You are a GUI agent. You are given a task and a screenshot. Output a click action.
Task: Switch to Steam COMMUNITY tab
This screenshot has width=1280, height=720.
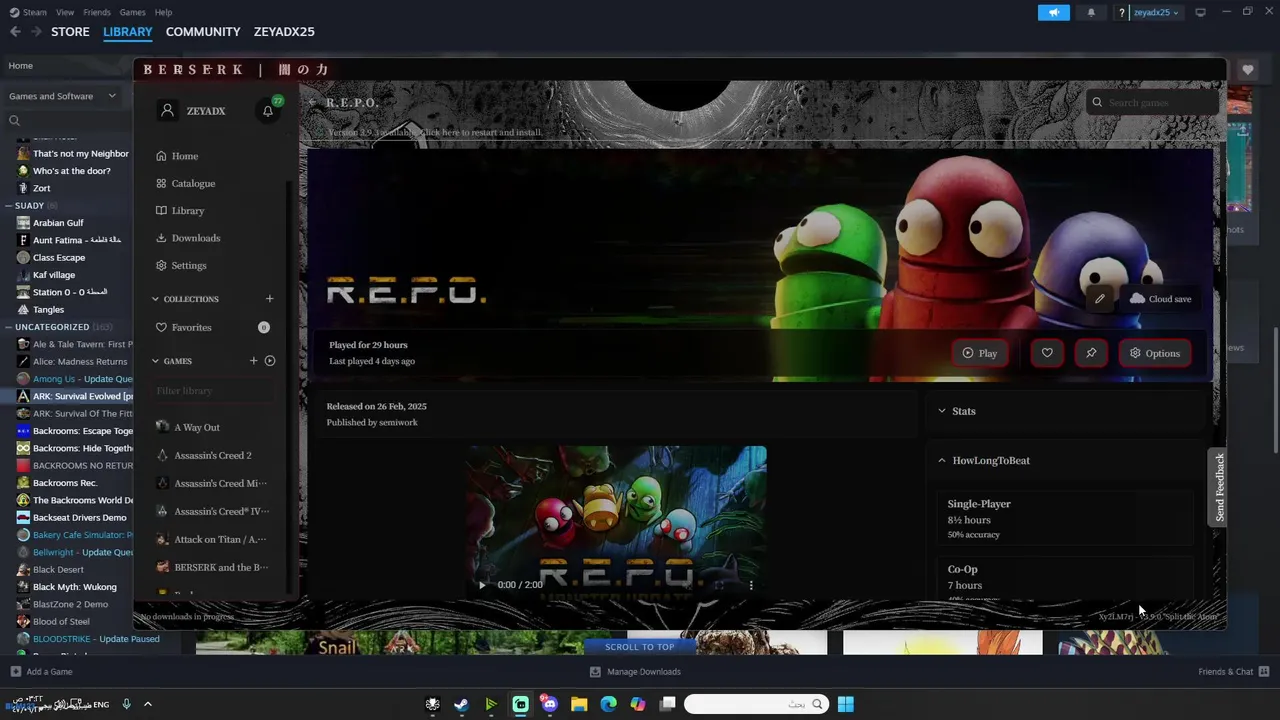(x=203, y=32)
